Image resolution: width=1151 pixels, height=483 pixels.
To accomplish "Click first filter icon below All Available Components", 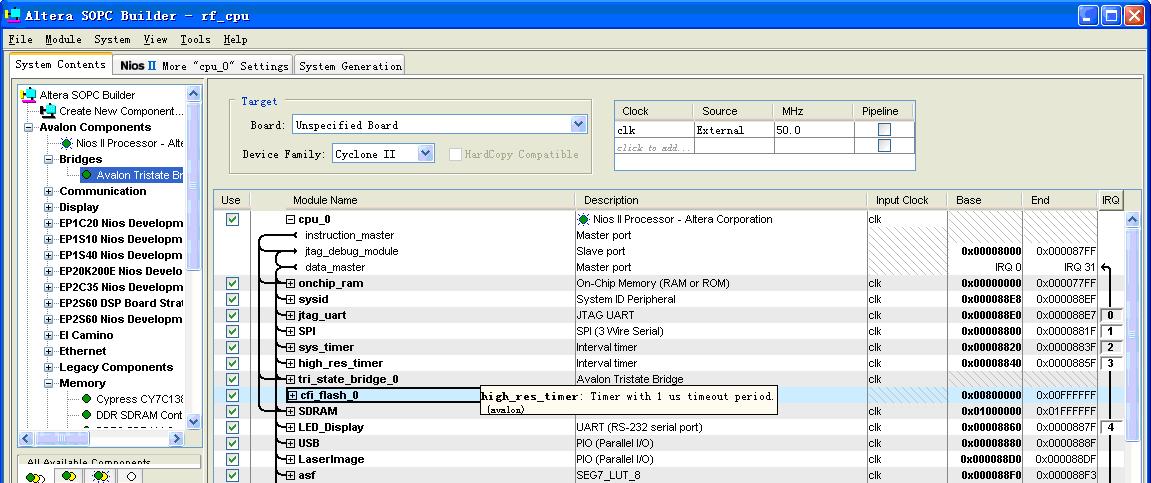I will tap(35, 477).
